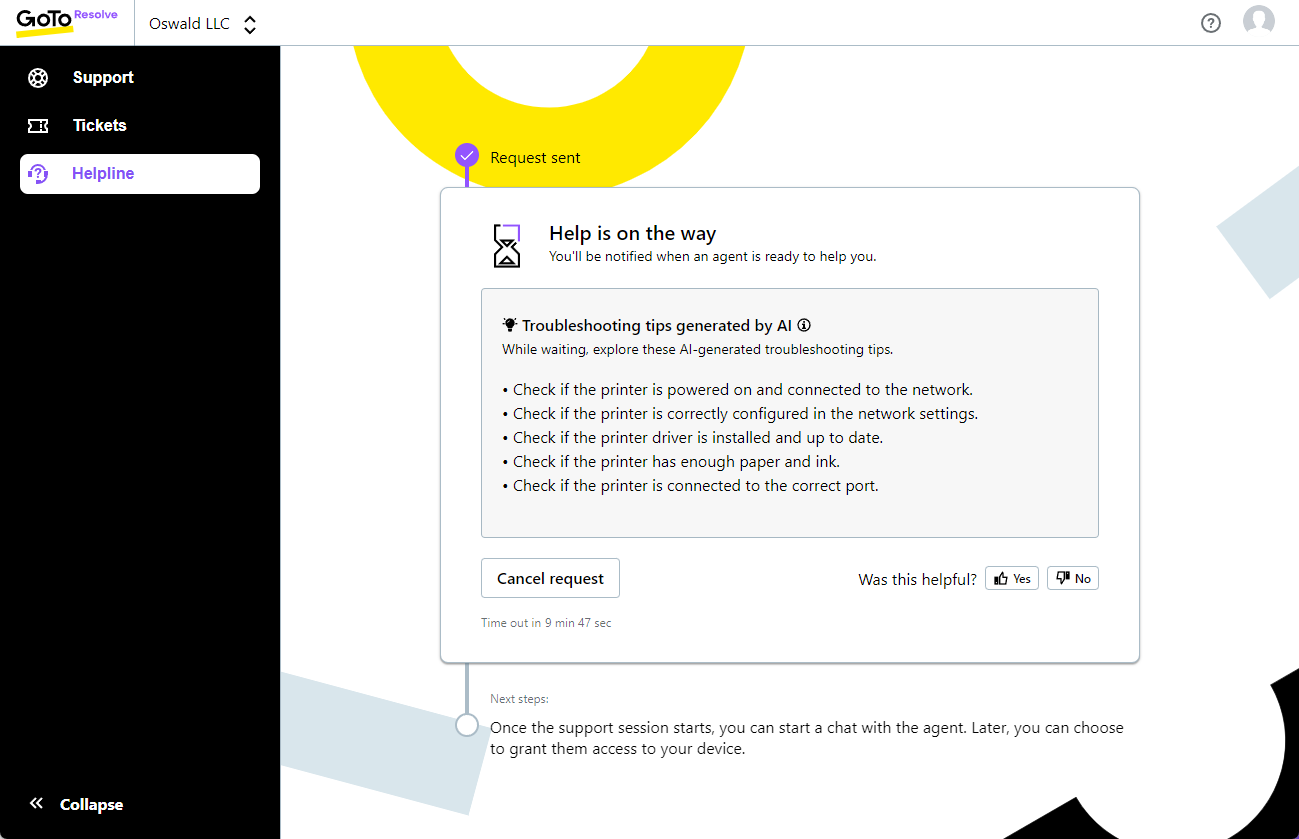Switch to the Tickets section
Viewport: 1299px width, 839px height.
click(99, 125)
